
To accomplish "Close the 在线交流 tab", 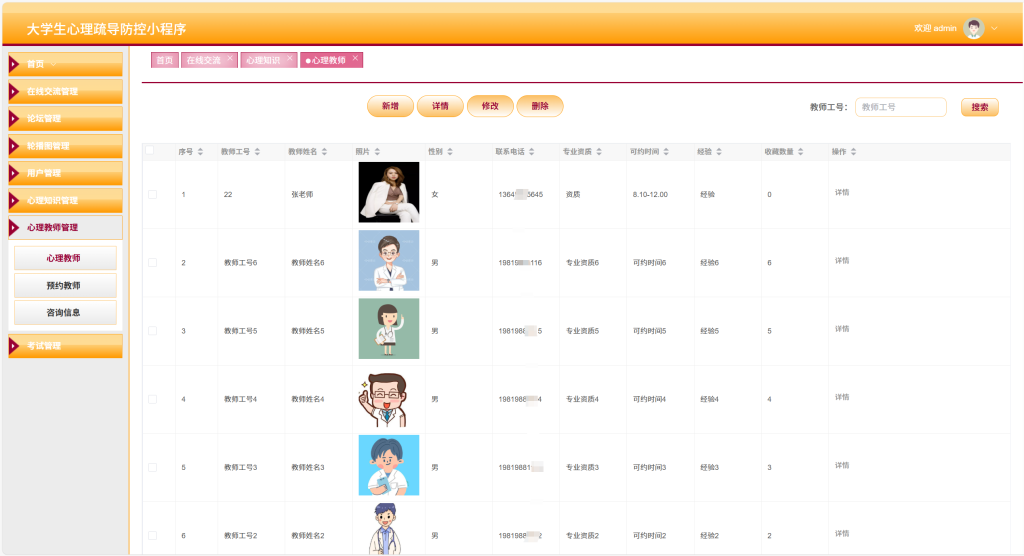I will [x=230, y=58].
